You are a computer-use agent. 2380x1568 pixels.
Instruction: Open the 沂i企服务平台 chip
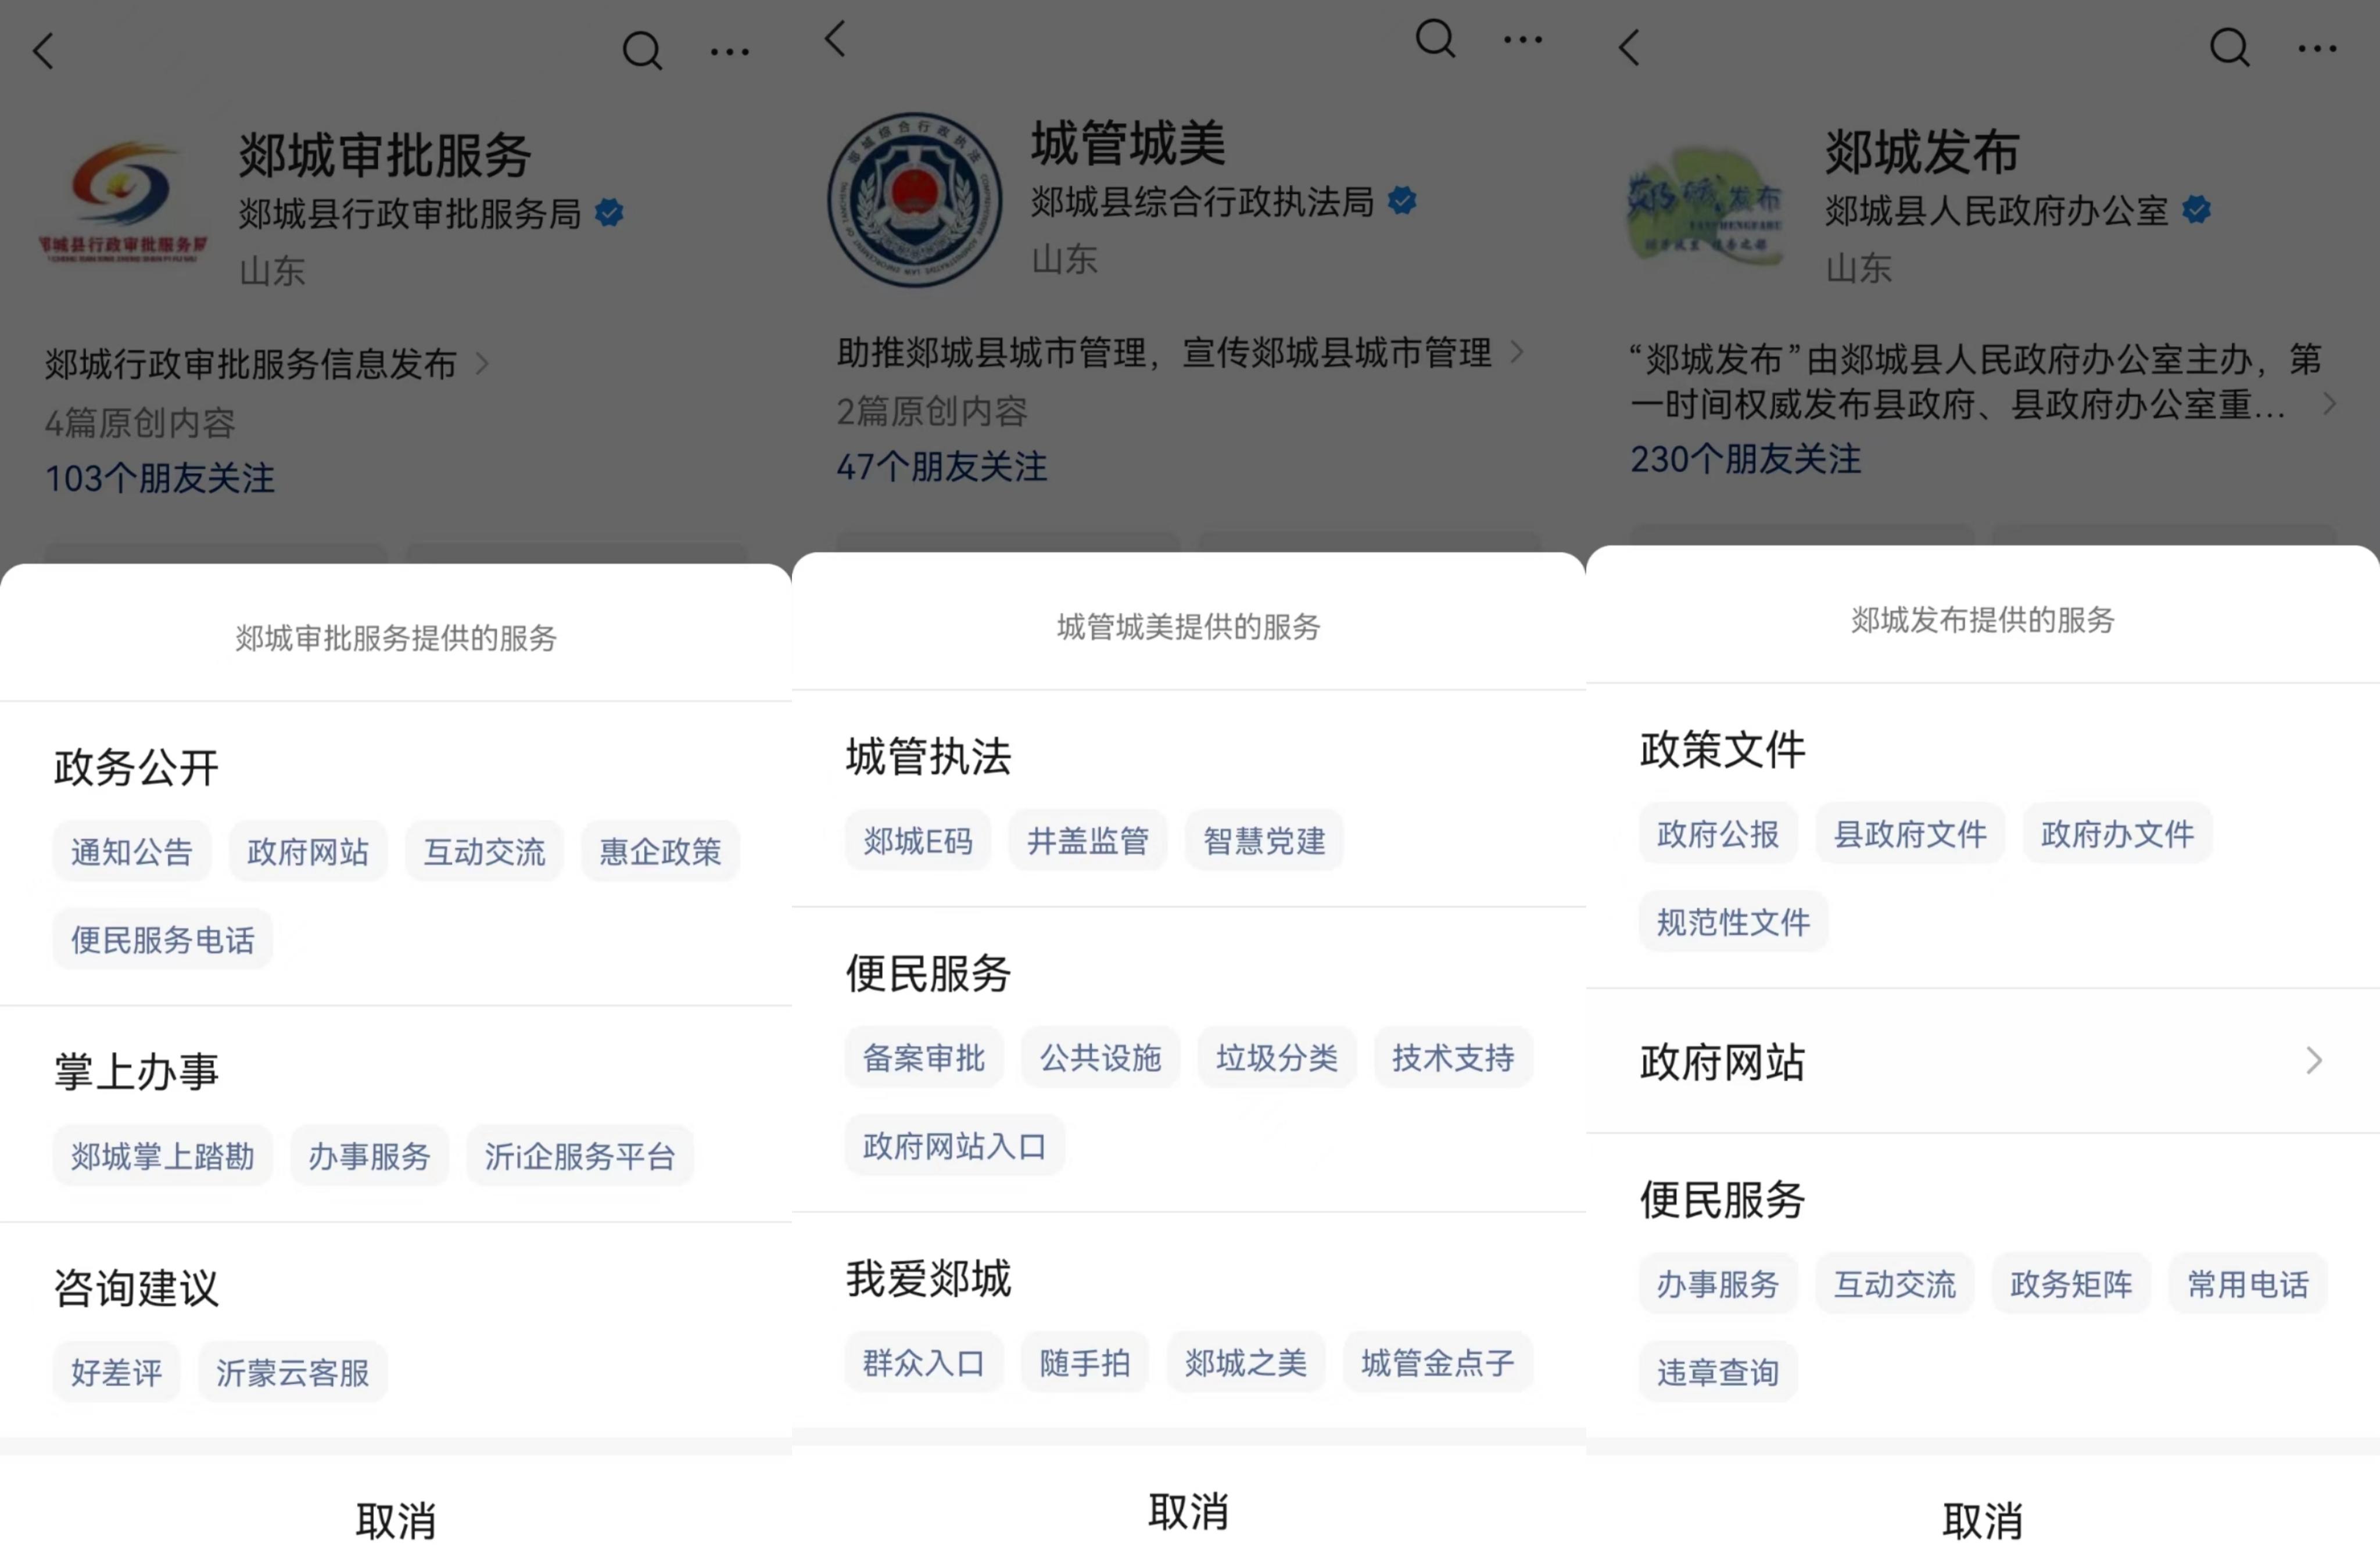tap(580, 1157)
